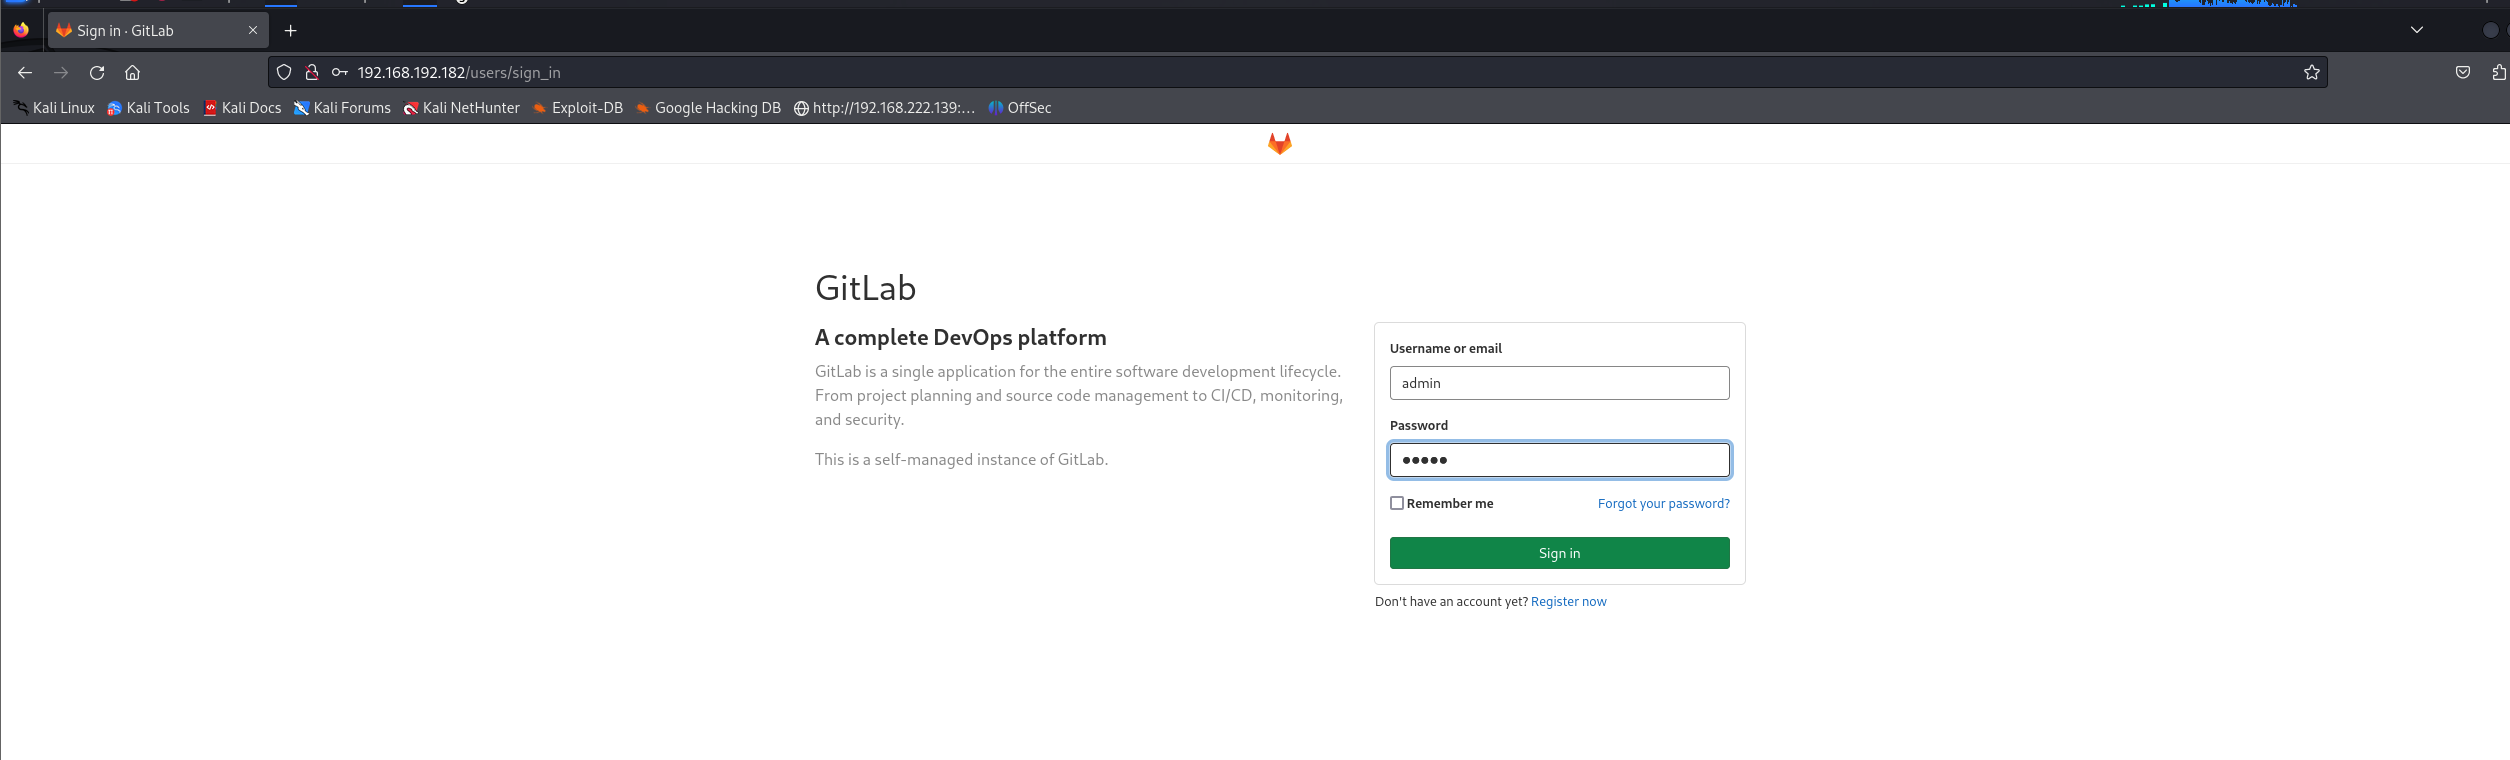
Task: Open the Google Hacking DB bookmark
Action: (x=708, y=108)
